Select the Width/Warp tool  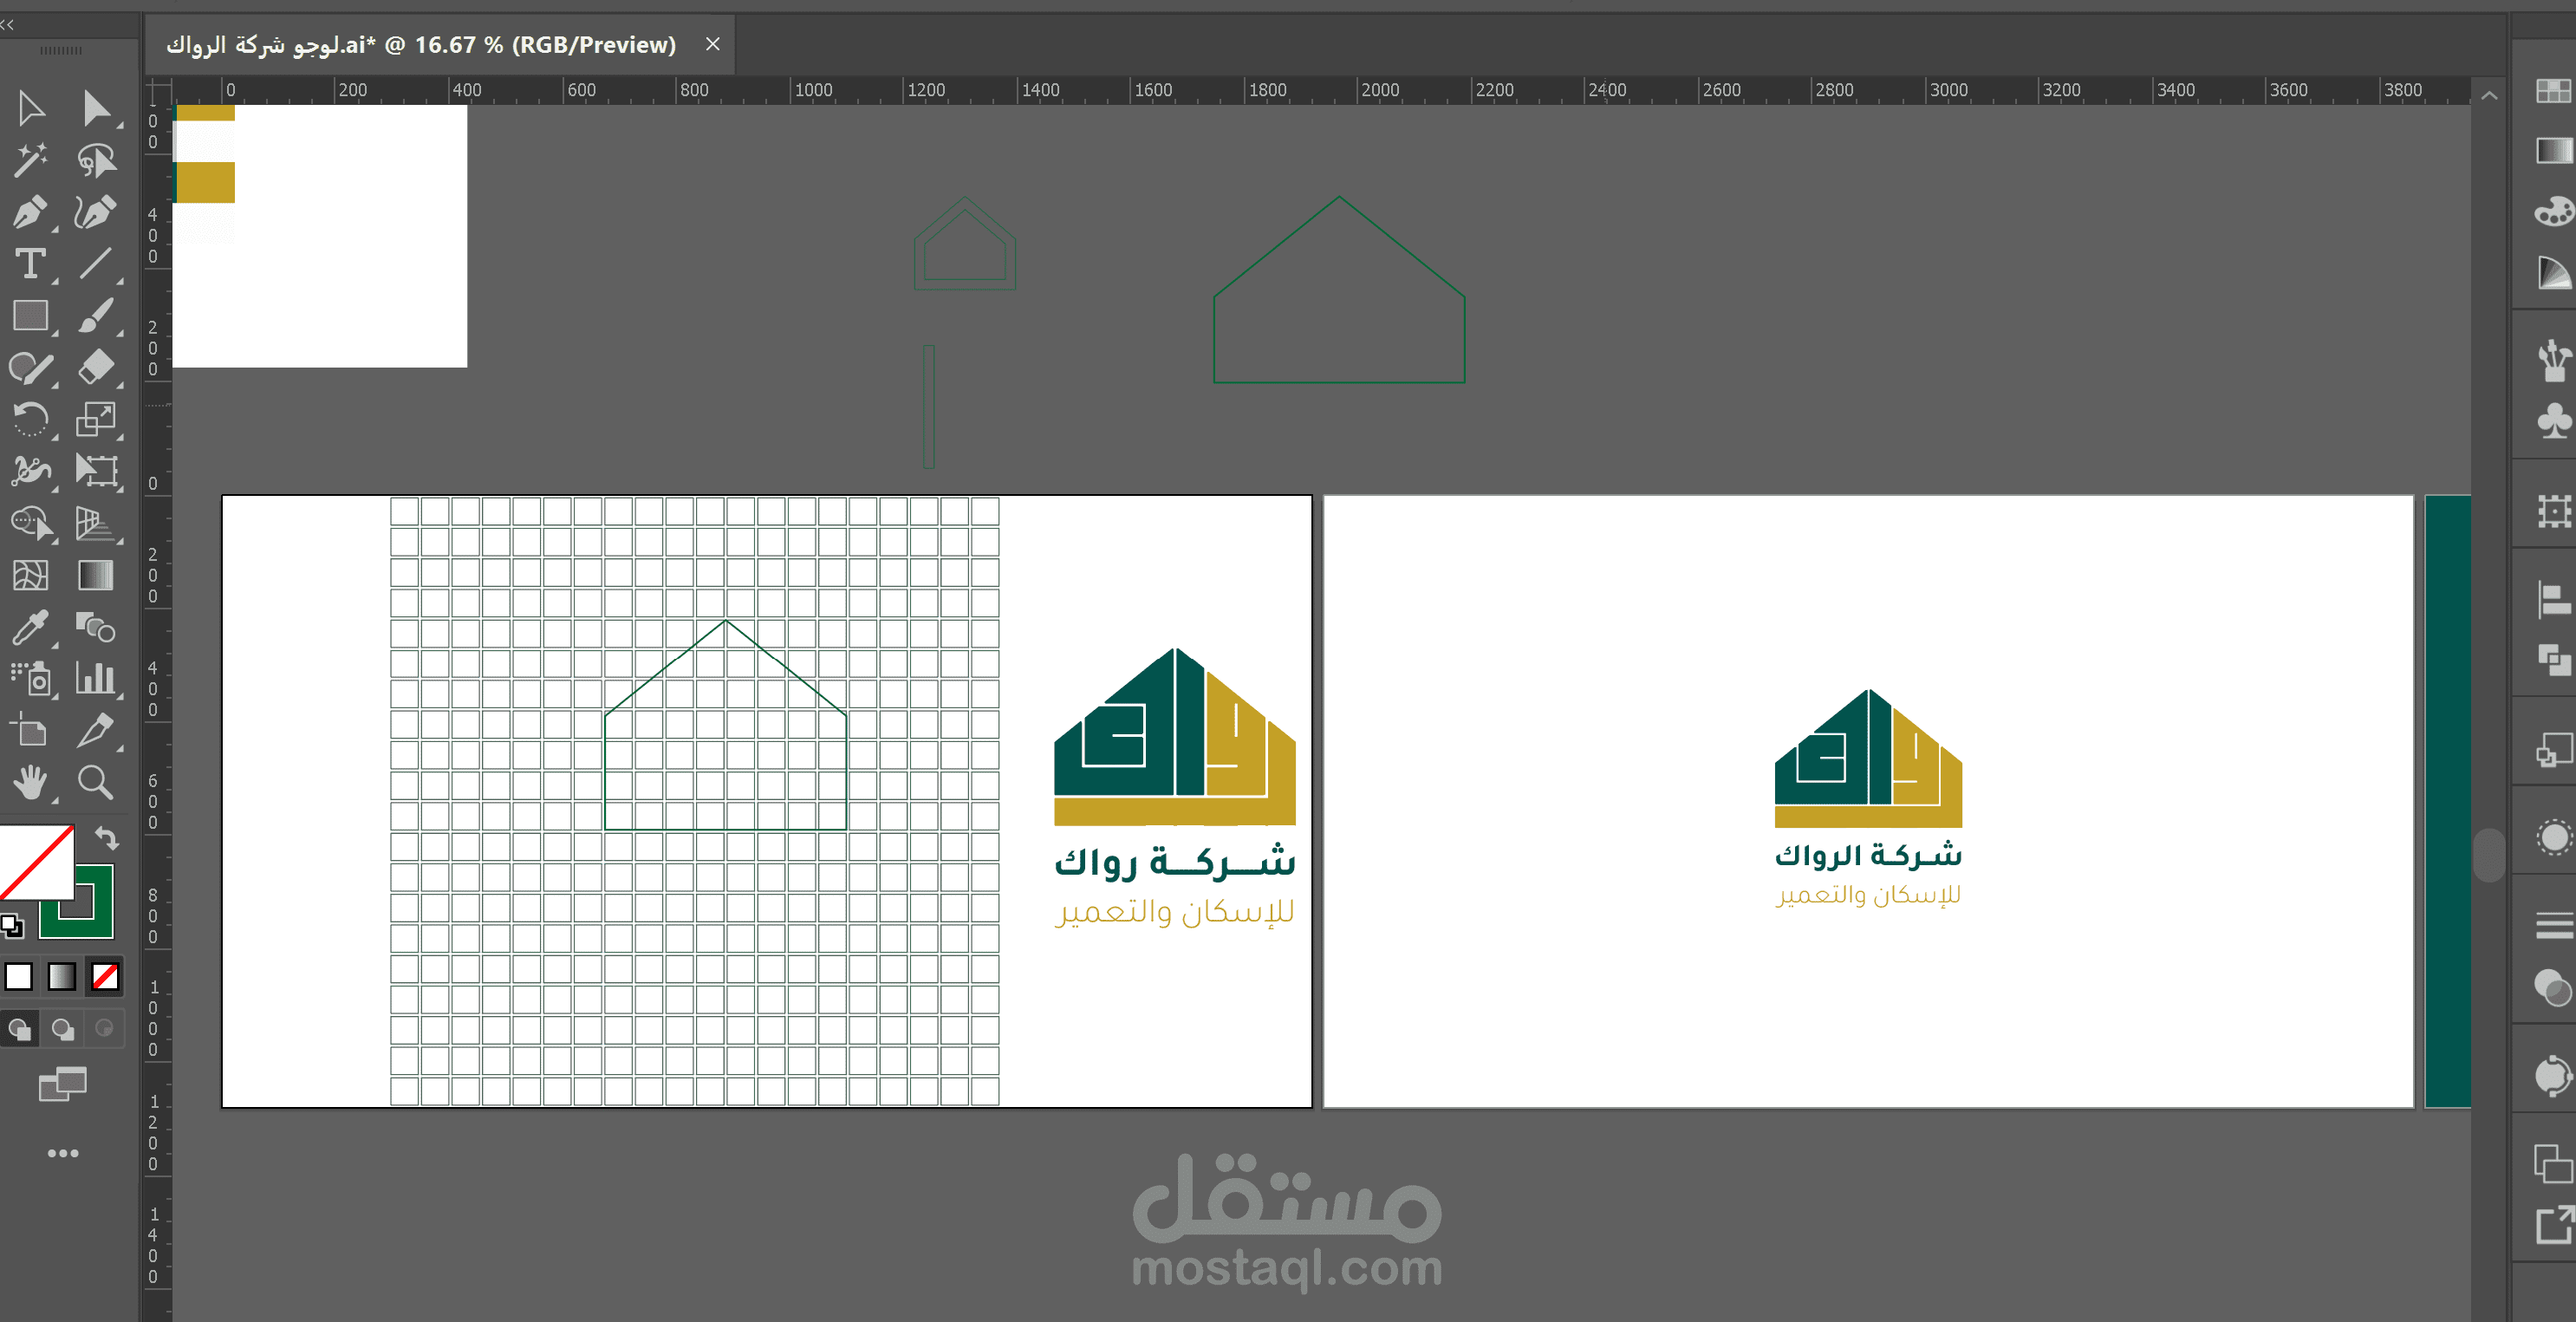point(30,470)
